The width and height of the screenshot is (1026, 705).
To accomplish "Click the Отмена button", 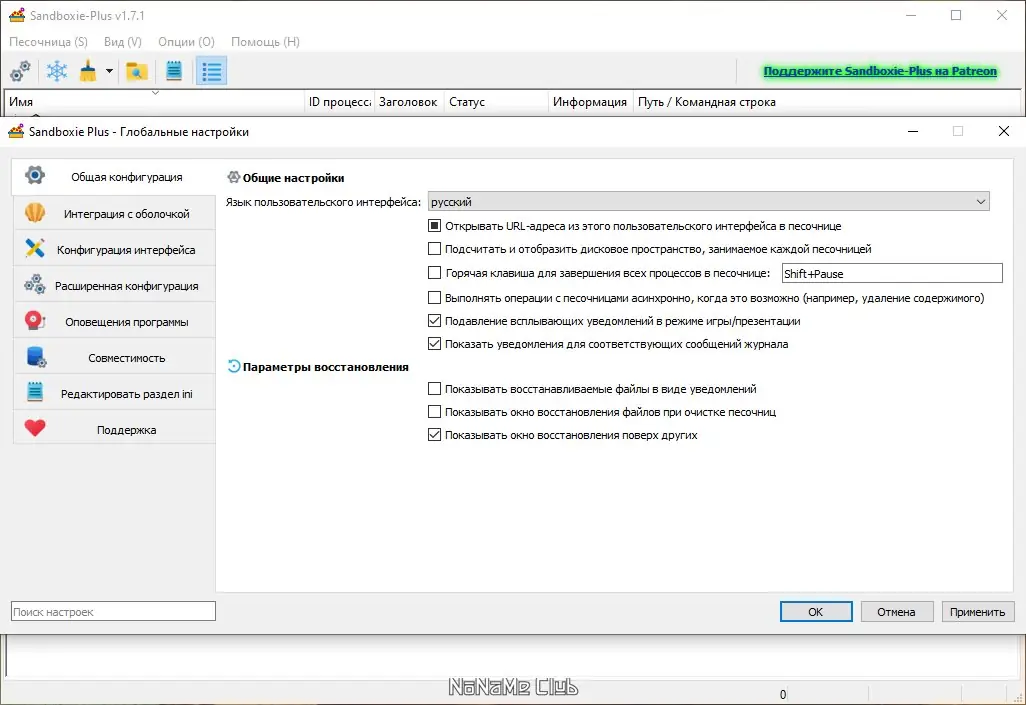I will tap(896, 611).
